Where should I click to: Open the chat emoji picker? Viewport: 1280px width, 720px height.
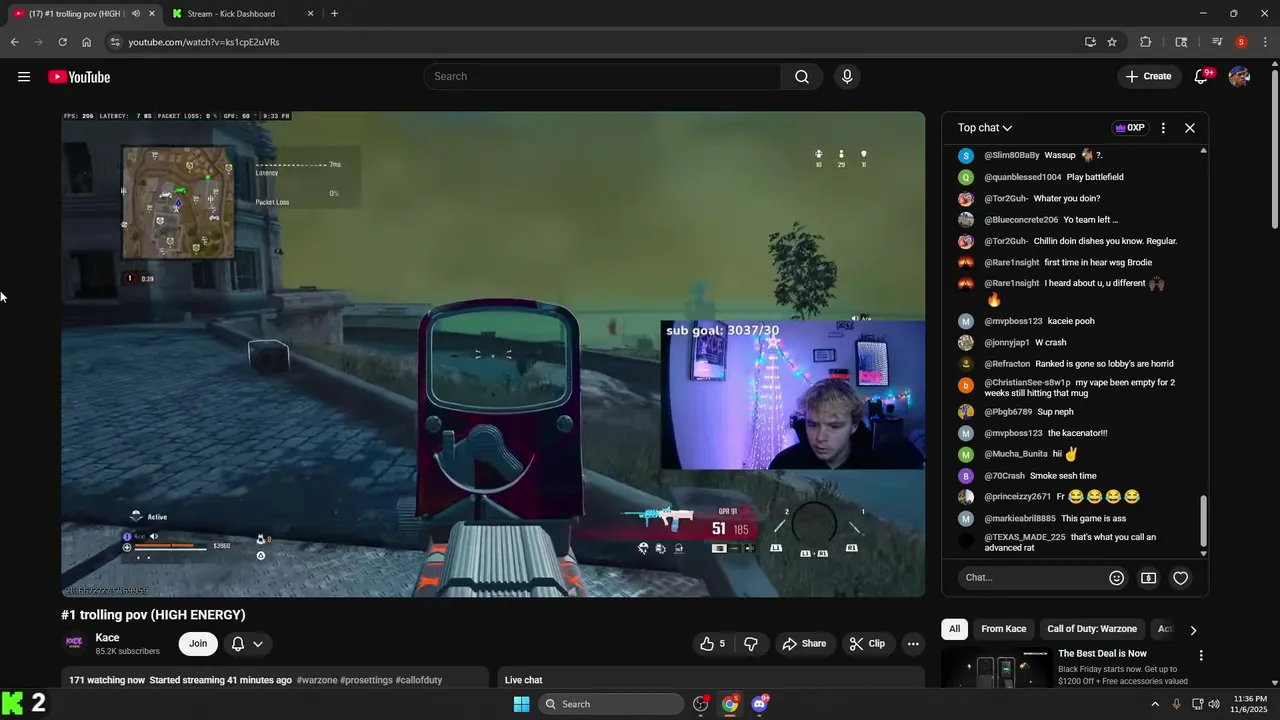pos(1117,578)
